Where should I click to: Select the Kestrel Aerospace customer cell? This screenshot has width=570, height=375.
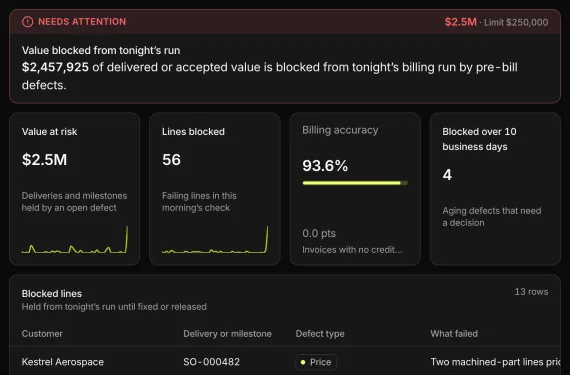pyautogui.click(x=63, y=362)
